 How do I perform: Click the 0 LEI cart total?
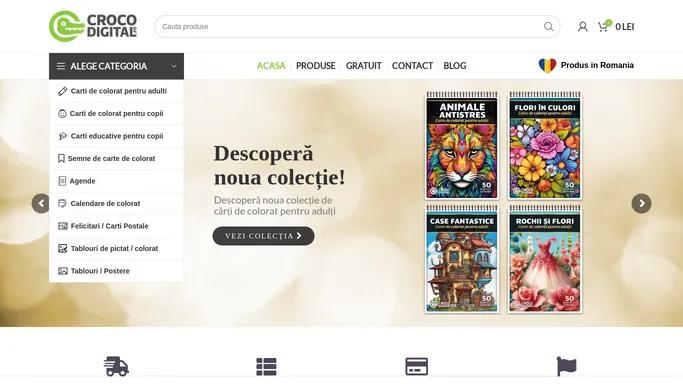[x=625, y=27]
